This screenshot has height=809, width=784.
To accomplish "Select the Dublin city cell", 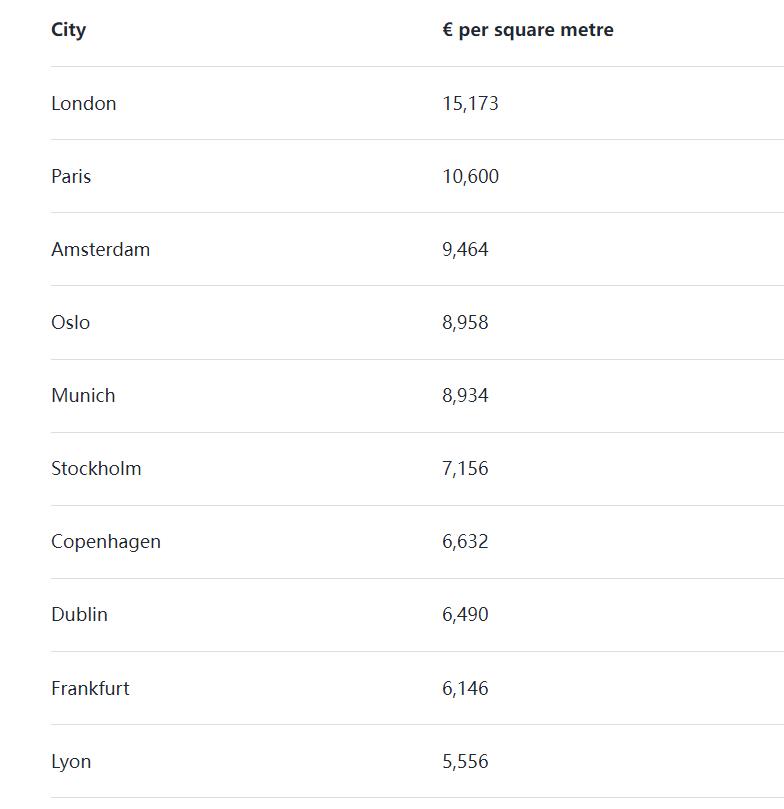I will pyautogui.click(x=79, y=614).
